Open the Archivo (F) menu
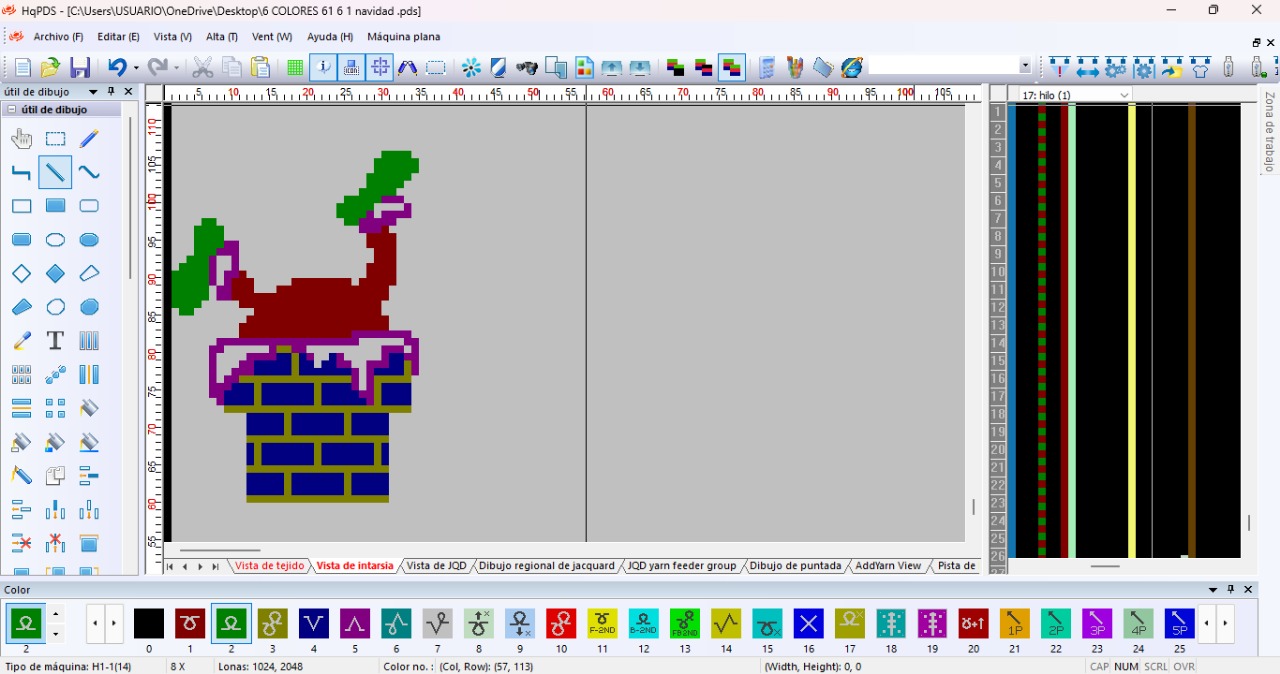1280x674 pixels. pyautogui.click(x=58, y=37)
